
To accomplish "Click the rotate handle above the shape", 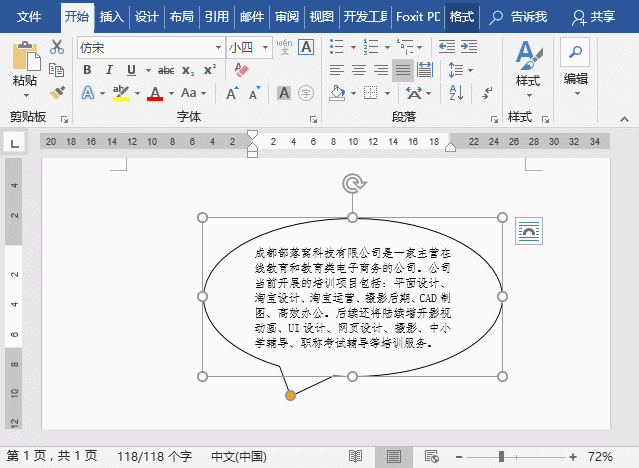I will coord(352,183).
